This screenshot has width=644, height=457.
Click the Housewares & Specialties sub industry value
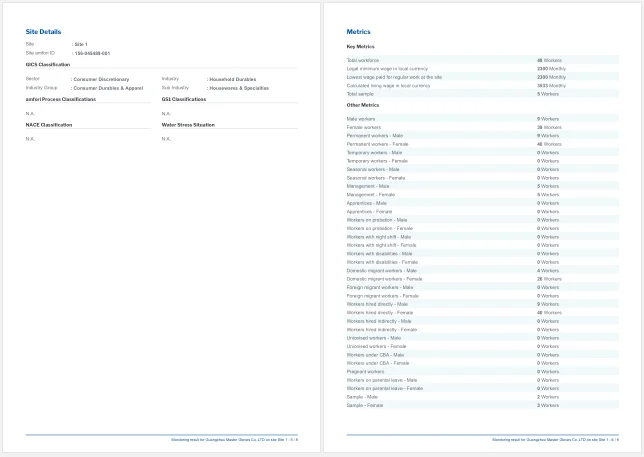click(x=238, y=87)
